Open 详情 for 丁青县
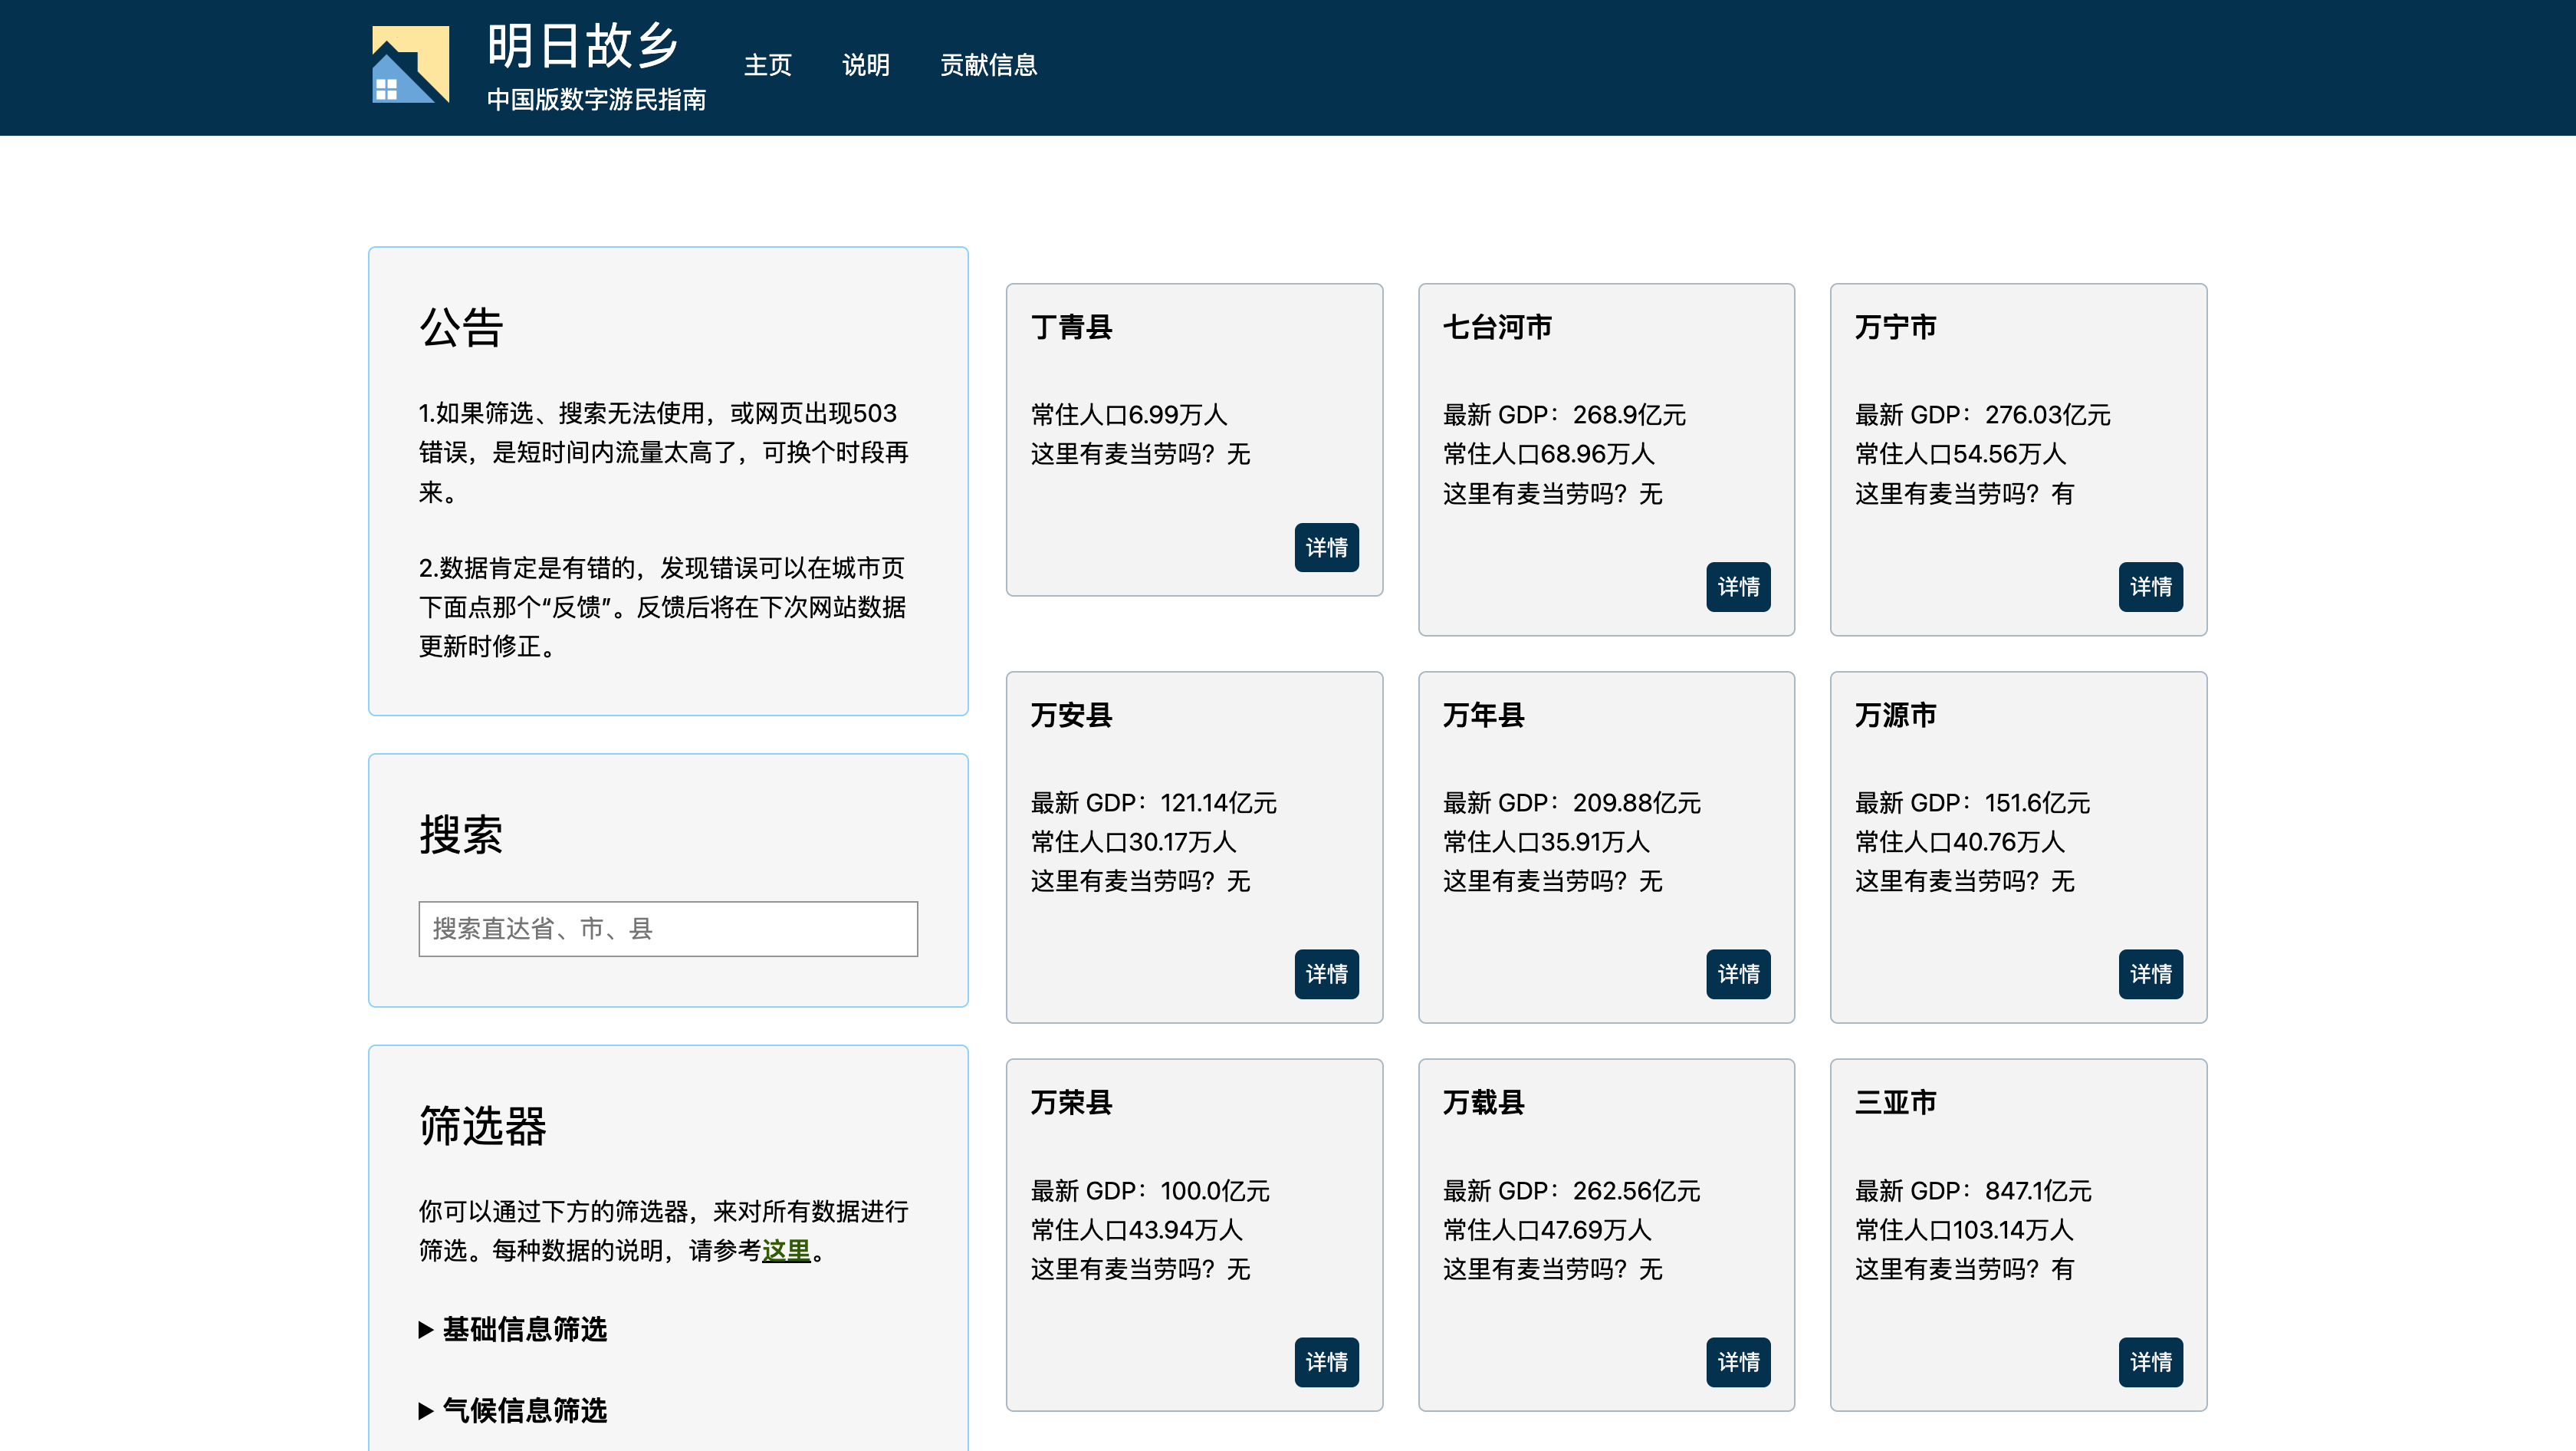The width and height of the screenshot is (2576, 1451). point(1325,547)
